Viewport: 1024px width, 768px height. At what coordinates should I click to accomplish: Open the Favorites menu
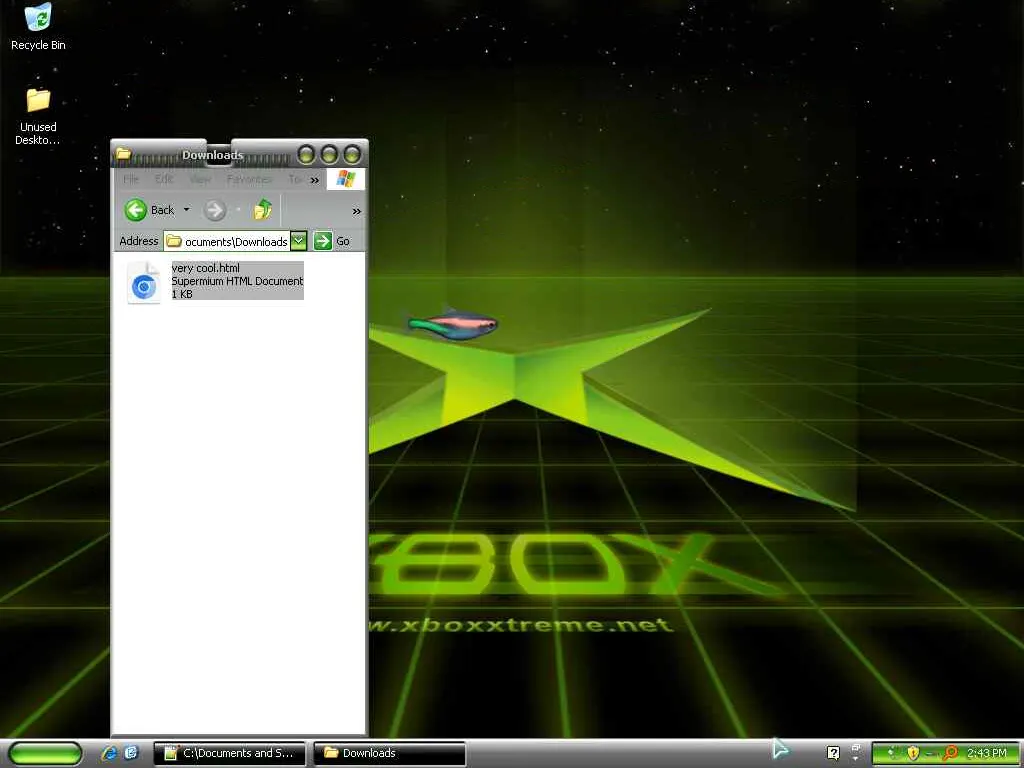tap(249, 179)
